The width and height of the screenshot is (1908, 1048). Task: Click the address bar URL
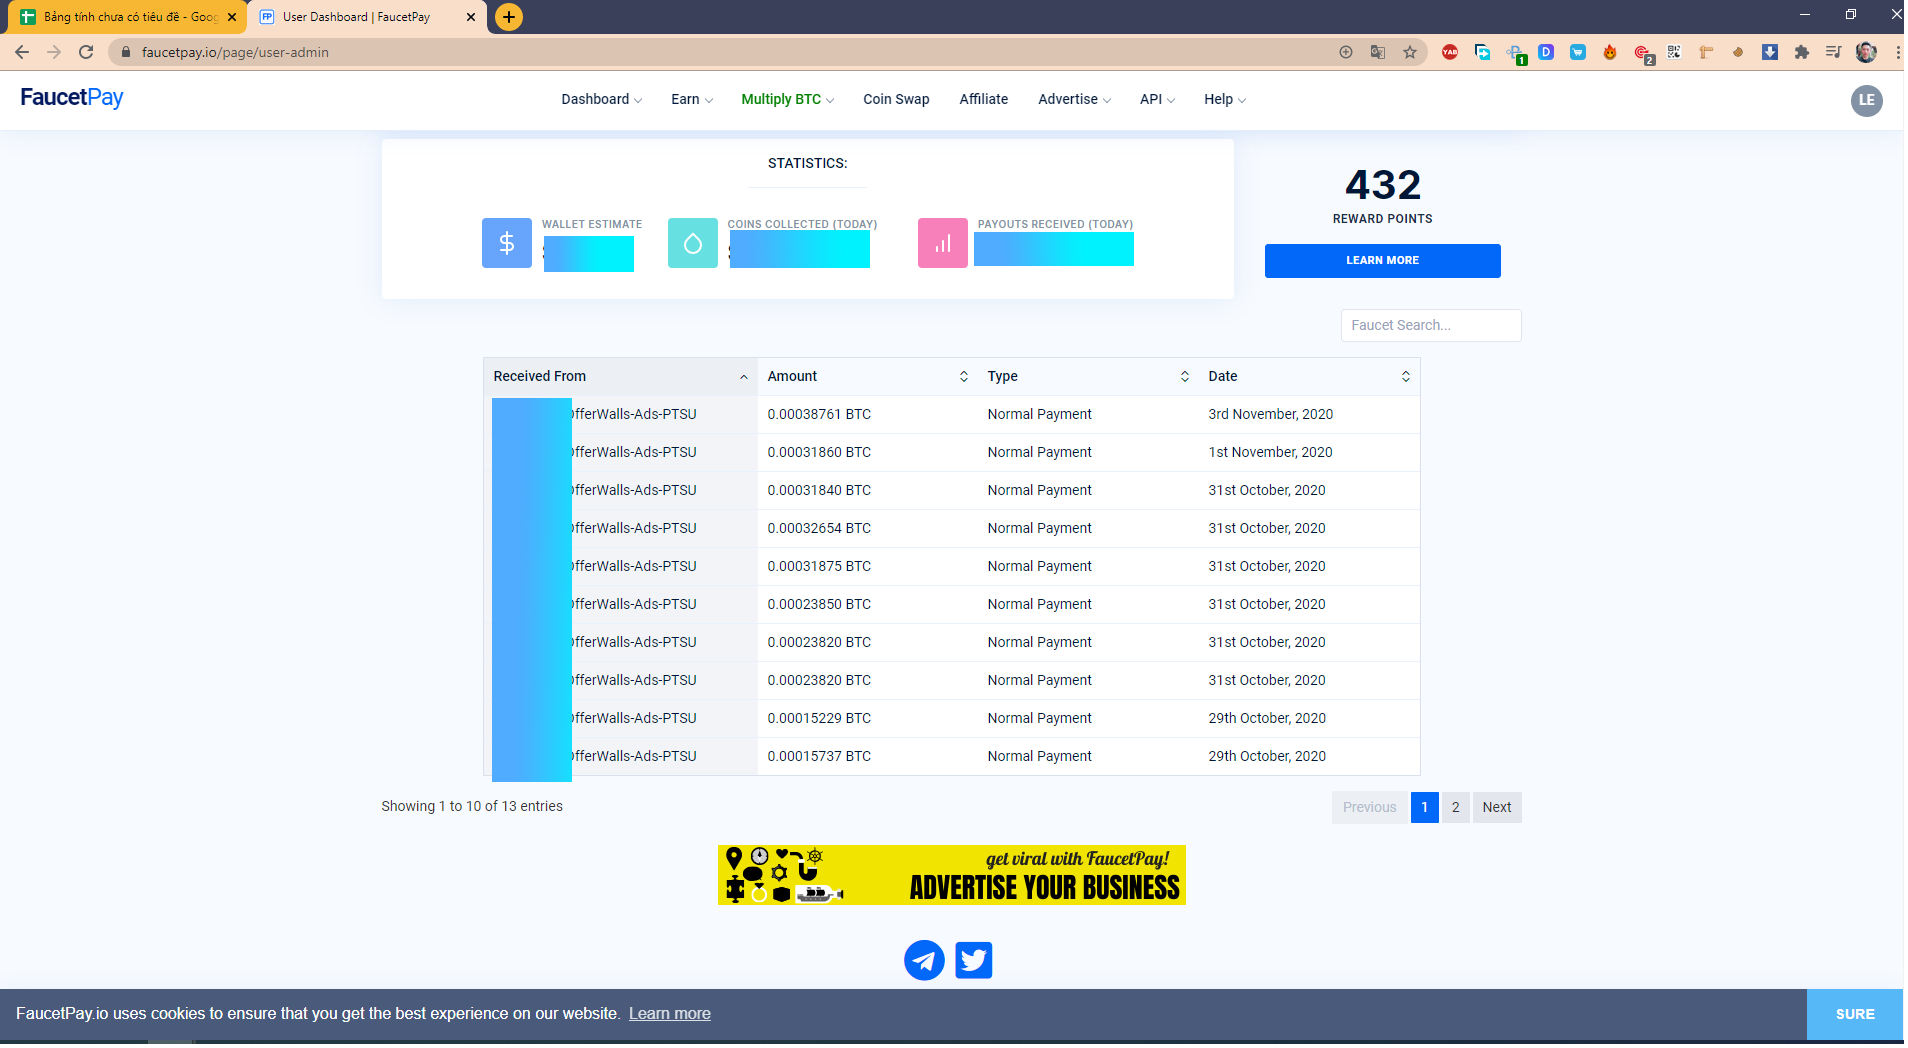(235, 52)
